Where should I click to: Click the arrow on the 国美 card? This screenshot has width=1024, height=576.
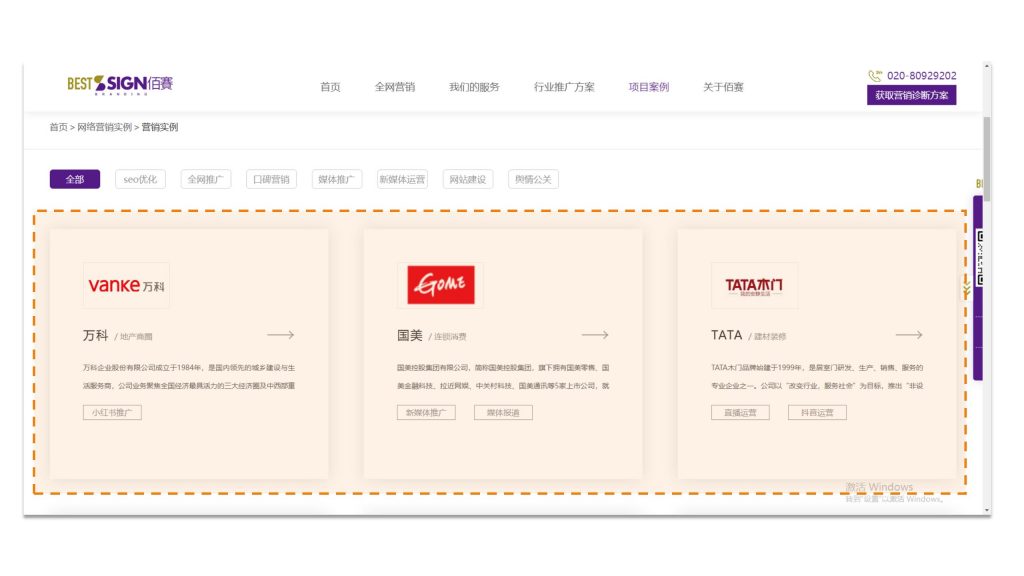[595, 335]
